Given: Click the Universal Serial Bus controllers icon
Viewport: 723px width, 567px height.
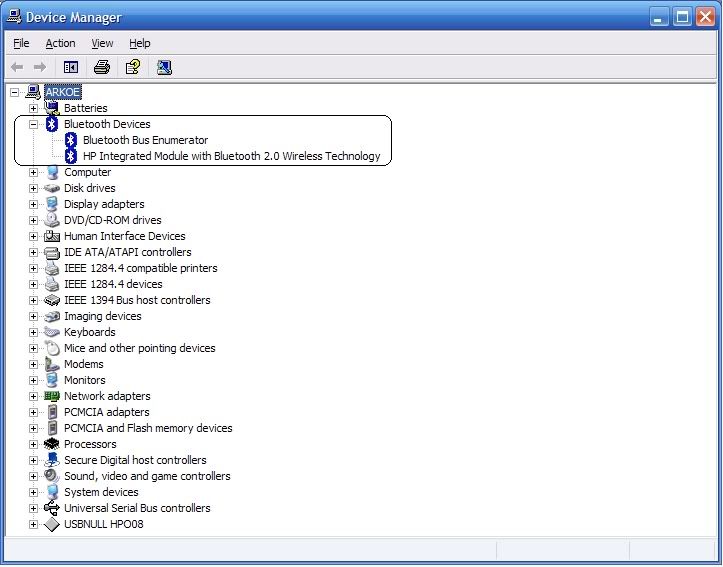Looking at the screenshot, I should [x=52, y=508].
